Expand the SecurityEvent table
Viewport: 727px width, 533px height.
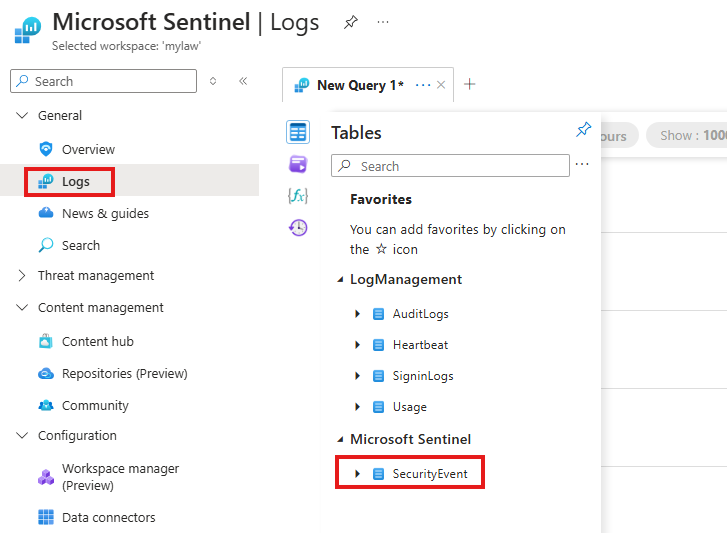pos(358,474)
